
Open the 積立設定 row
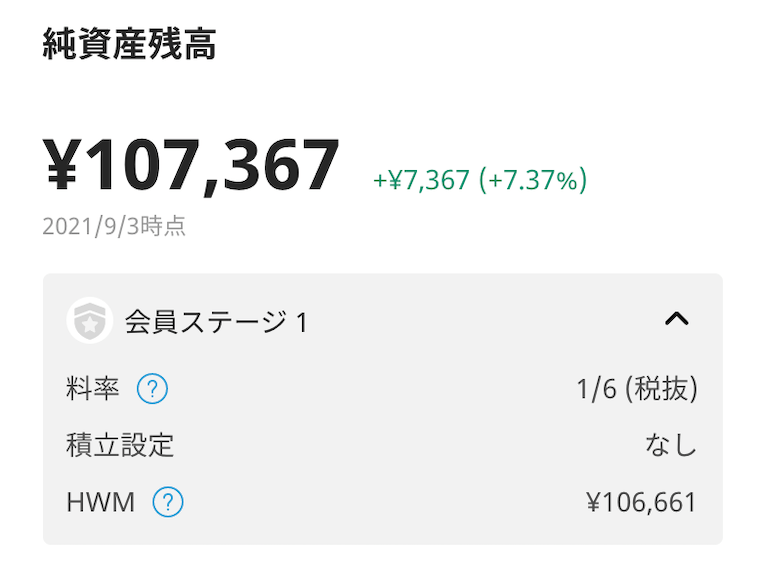(382, 445)
